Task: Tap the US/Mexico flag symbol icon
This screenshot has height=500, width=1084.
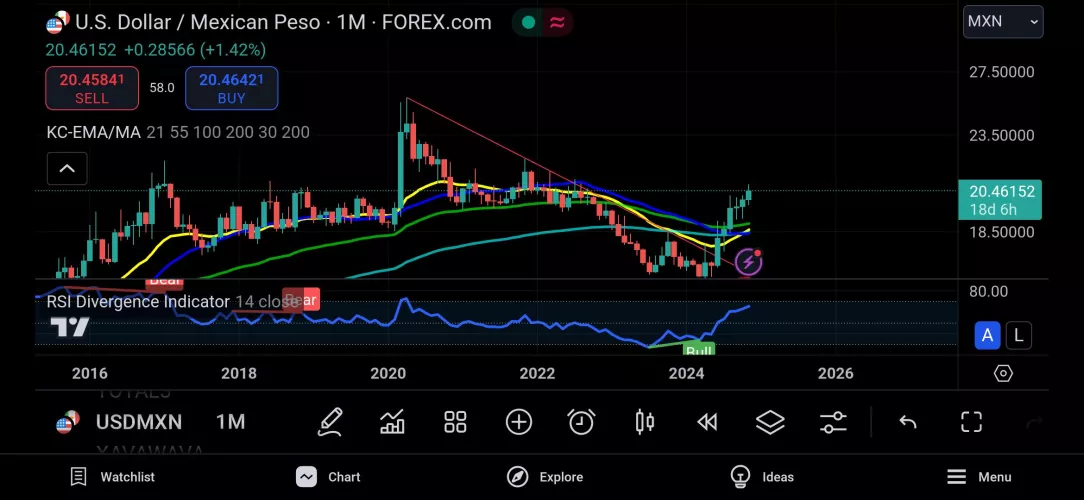Action: pos(58,22)
